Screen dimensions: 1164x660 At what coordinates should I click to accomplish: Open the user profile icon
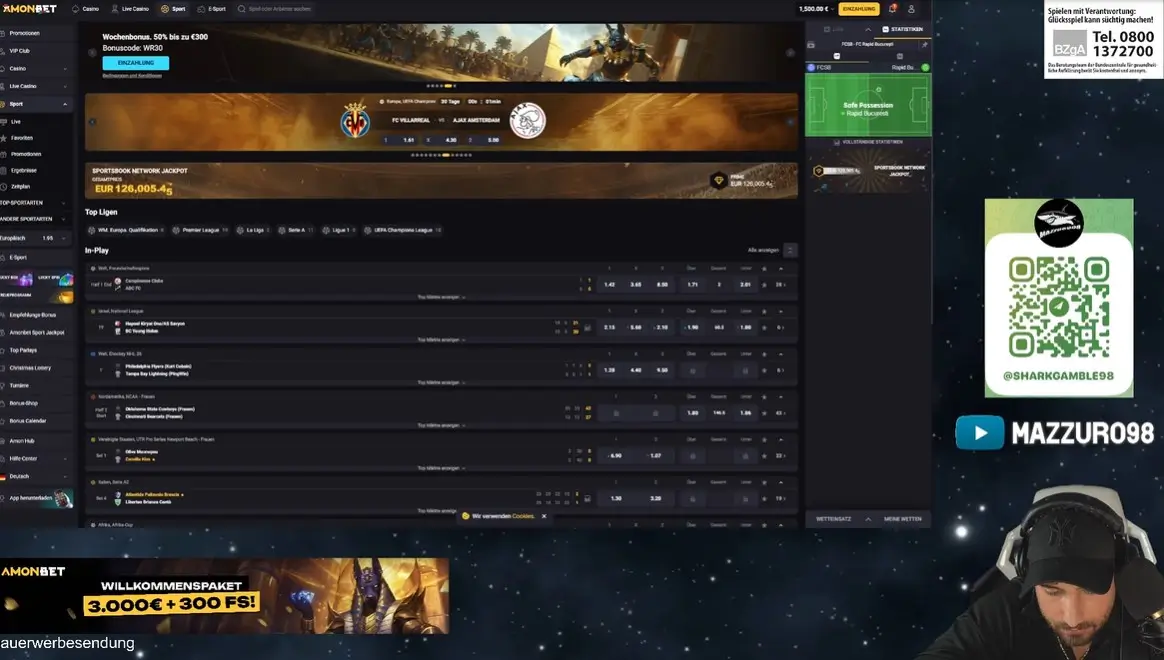pos(911,9)
